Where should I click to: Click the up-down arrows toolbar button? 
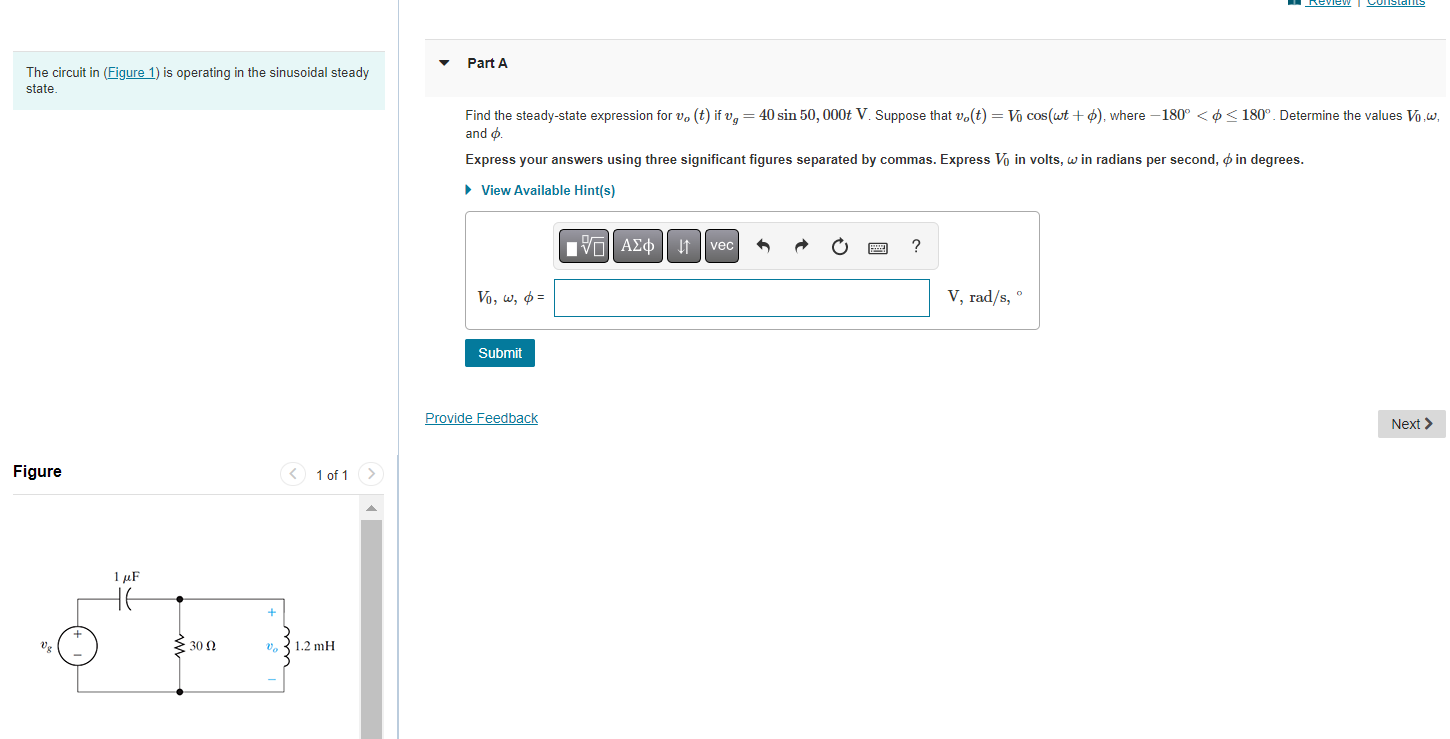[x=684, y=246]
